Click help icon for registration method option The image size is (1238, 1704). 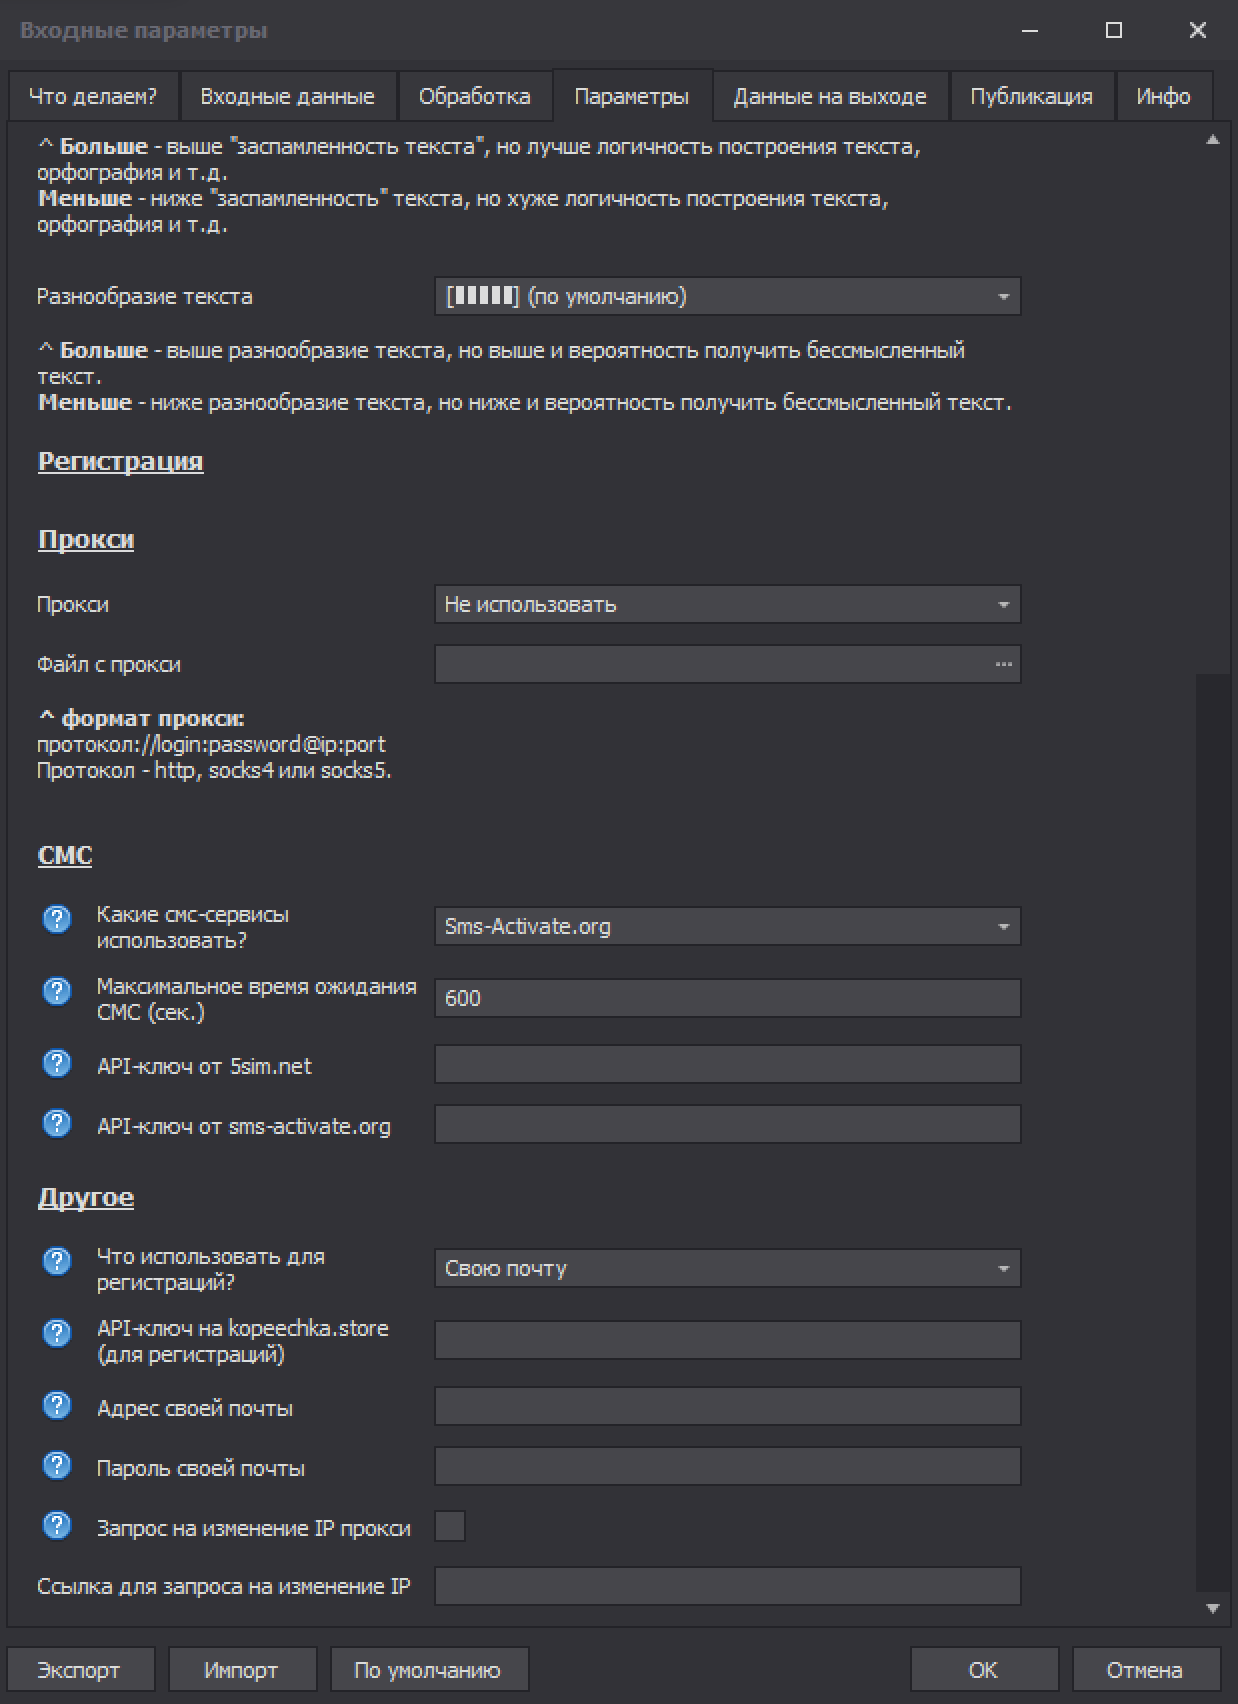pos(57,1261)
